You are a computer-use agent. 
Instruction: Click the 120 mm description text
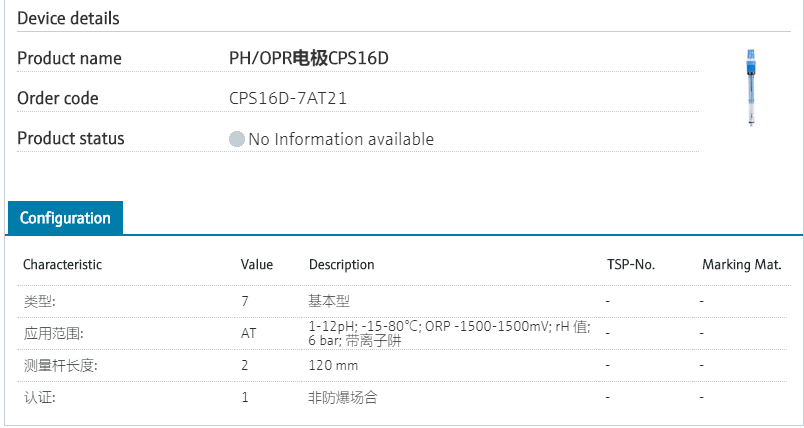(x=333, y=366)
